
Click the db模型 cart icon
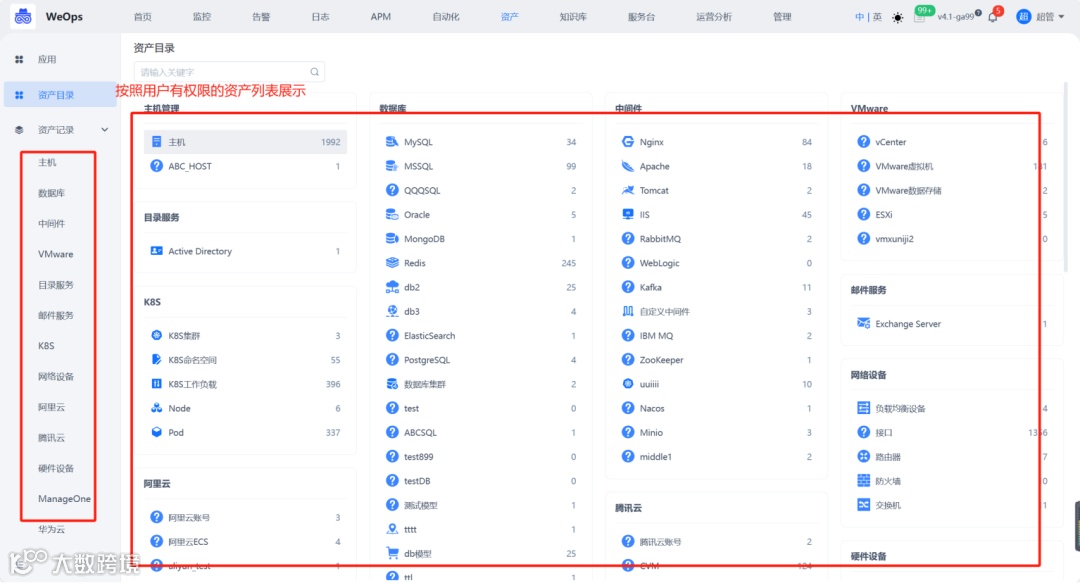click(x=392, y=553)
